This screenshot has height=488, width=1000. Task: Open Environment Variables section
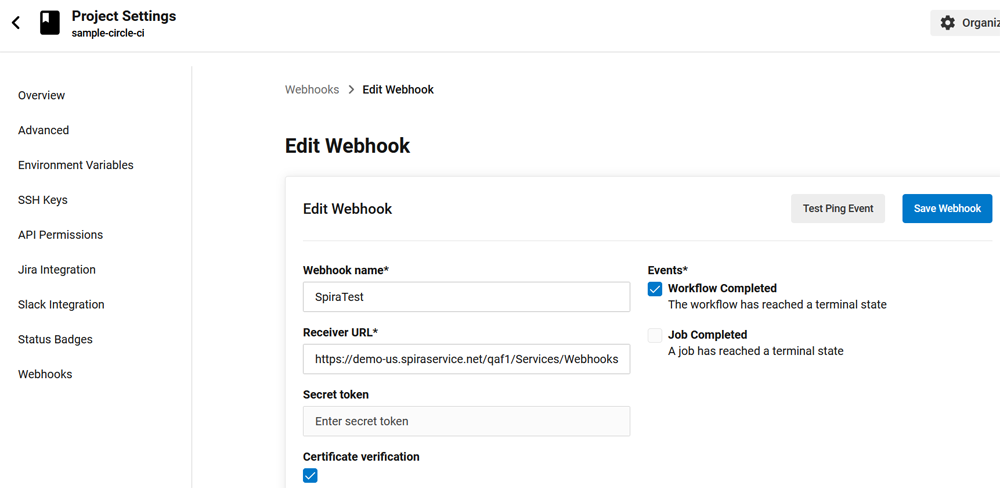75,166
